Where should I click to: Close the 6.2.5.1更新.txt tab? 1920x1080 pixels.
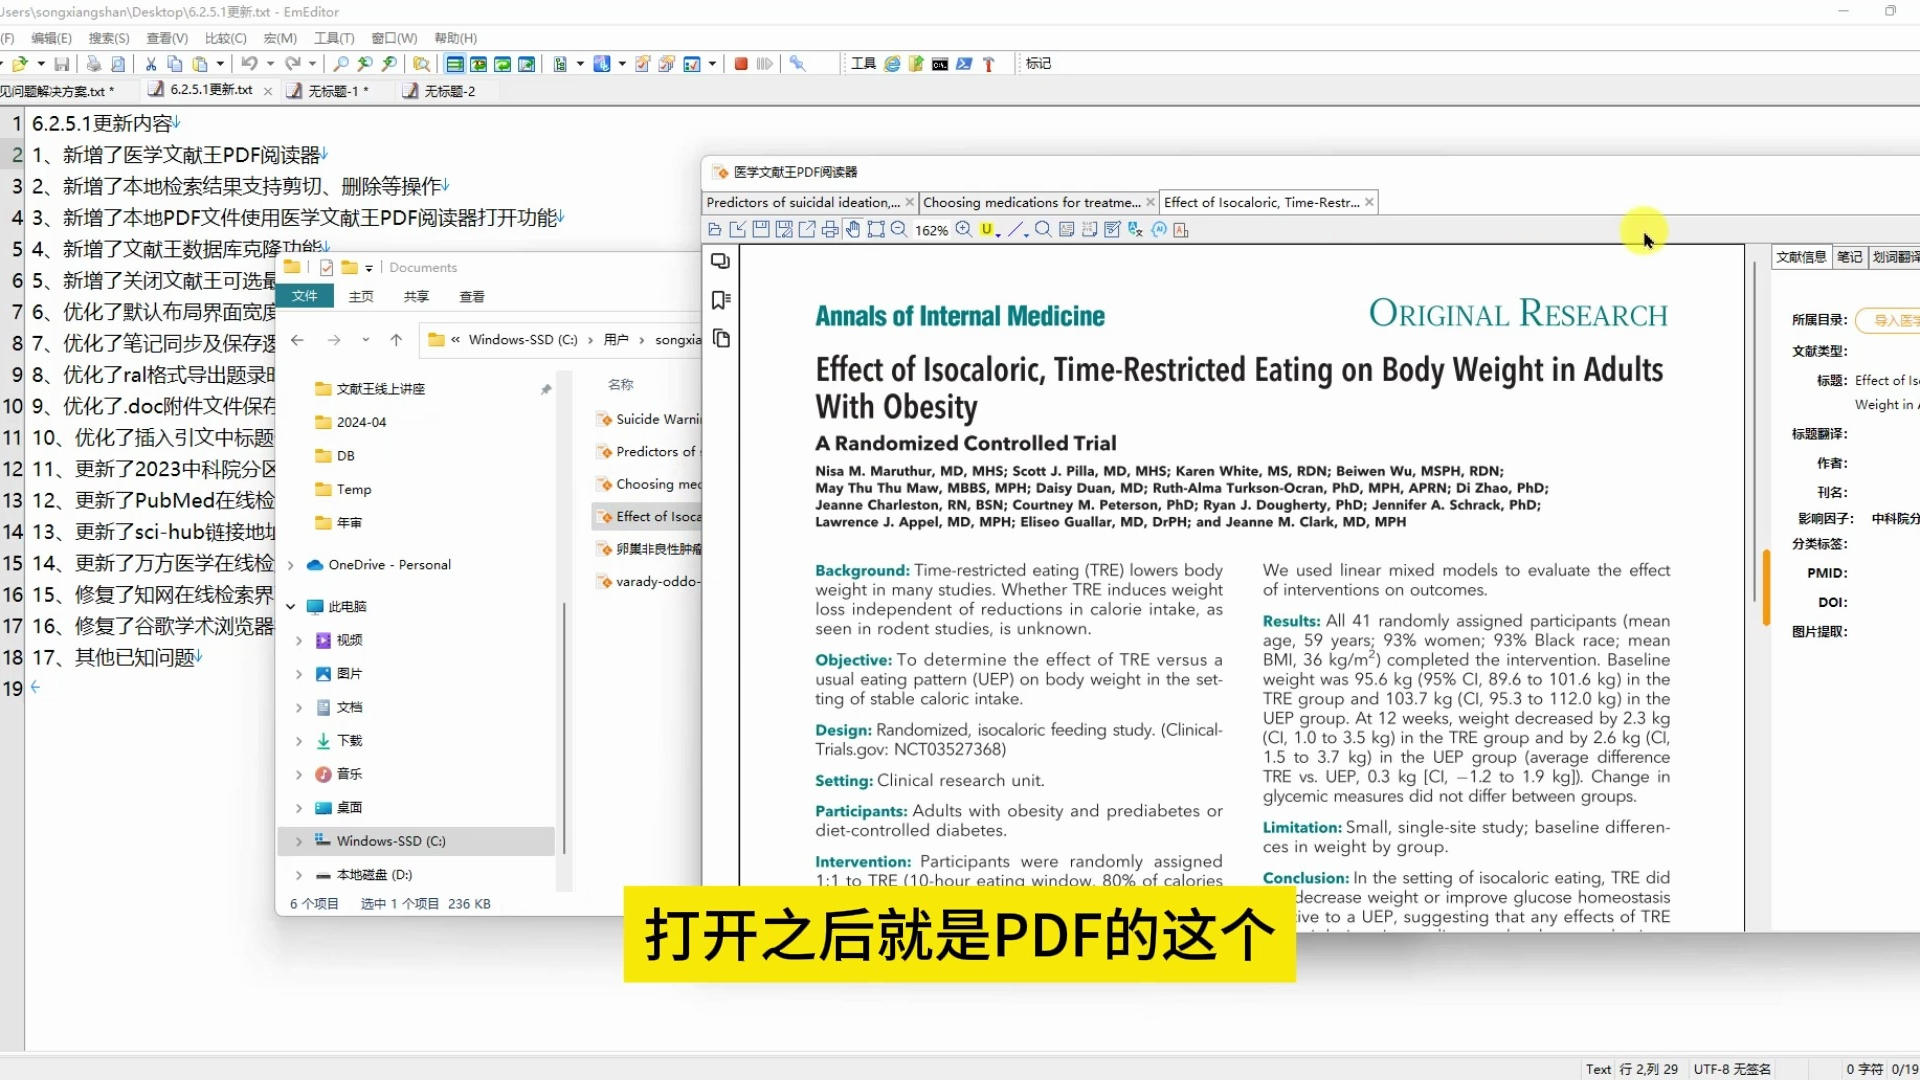[x=267, y=91]
